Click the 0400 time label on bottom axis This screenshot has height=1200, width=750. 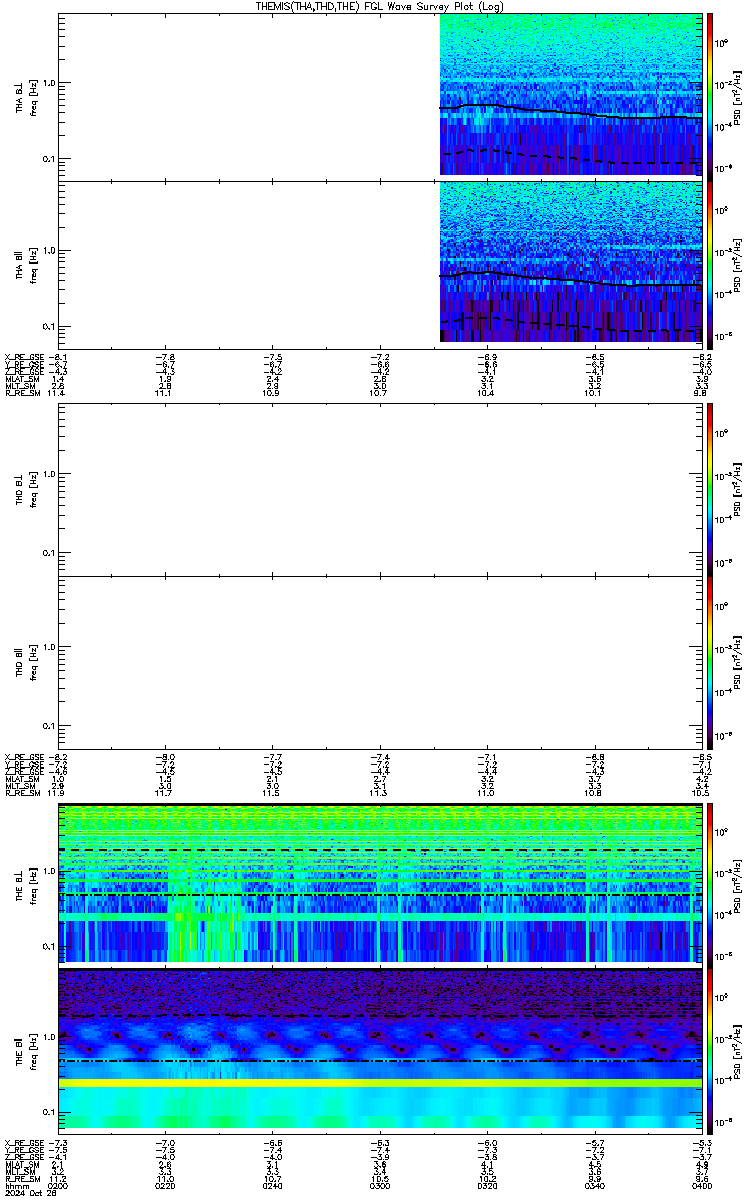pyautogui.click(x=701, y=1185)
